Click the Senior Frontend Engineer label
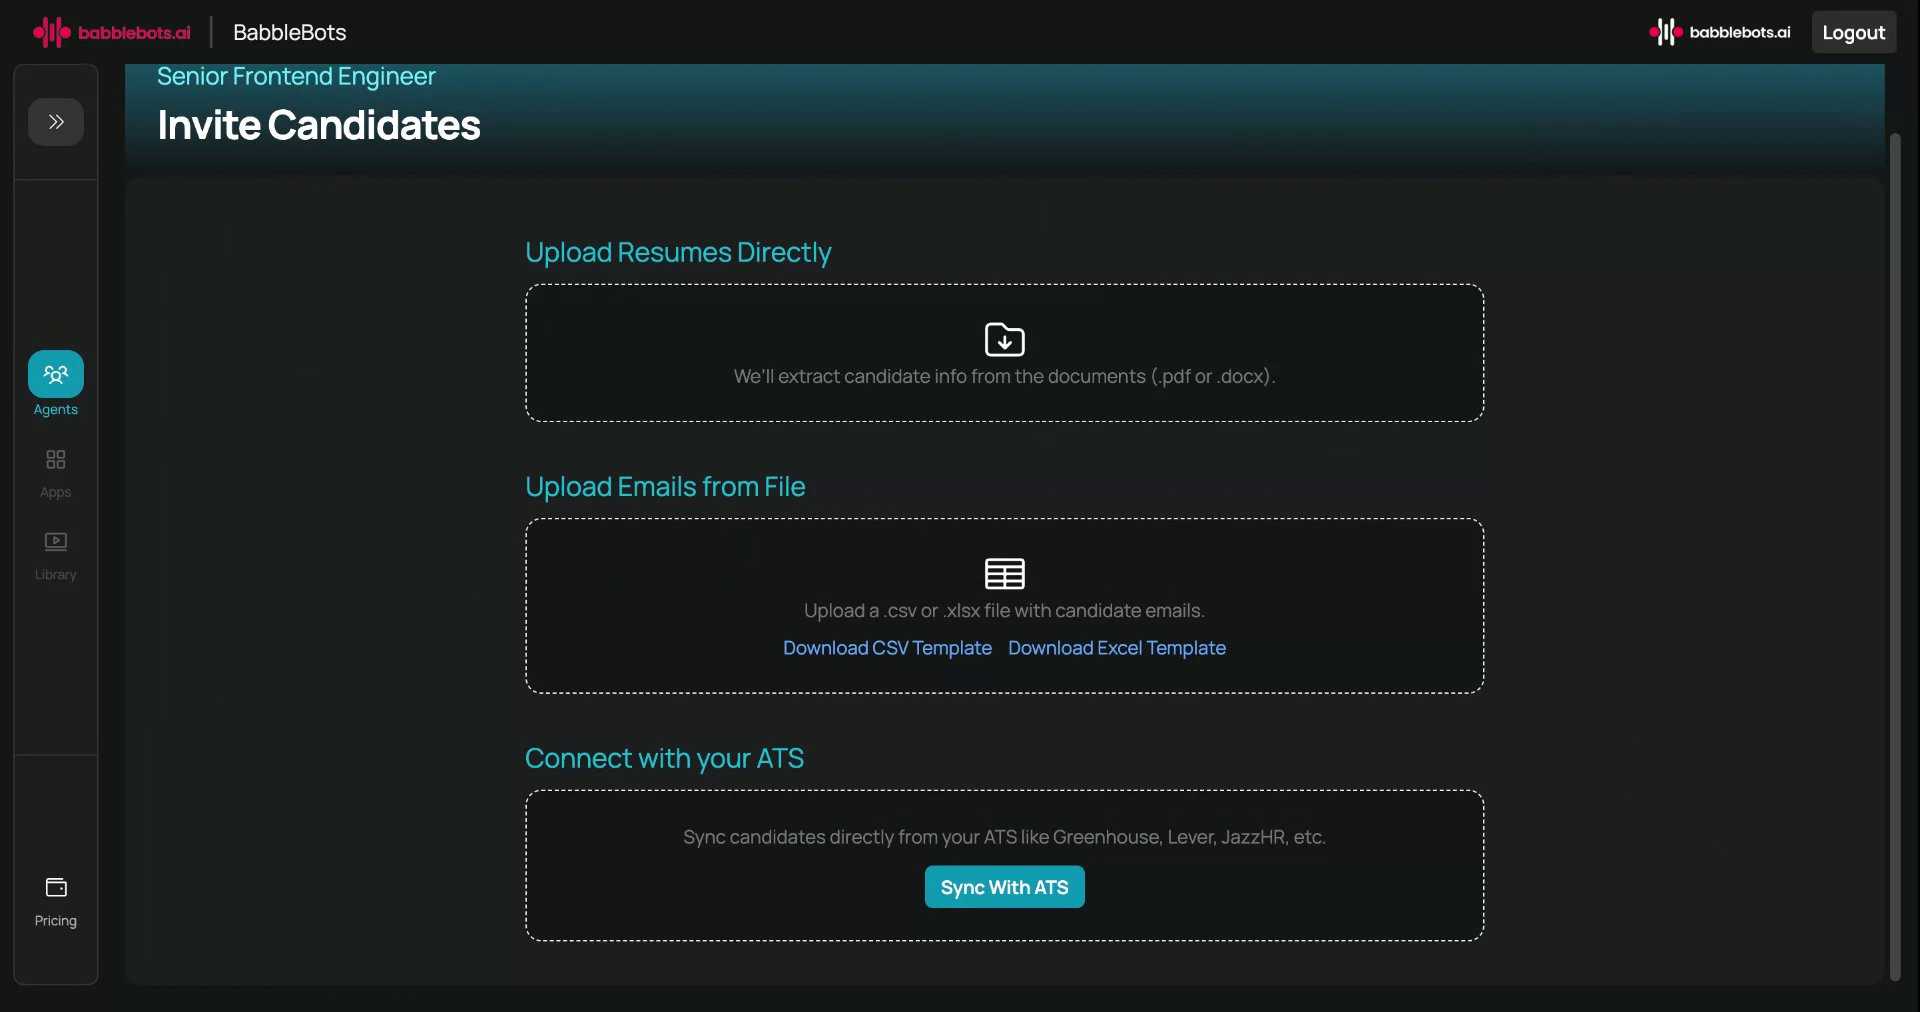Image resolution: width=1920 pixels, height=1012 pixels. click(295, 76)
